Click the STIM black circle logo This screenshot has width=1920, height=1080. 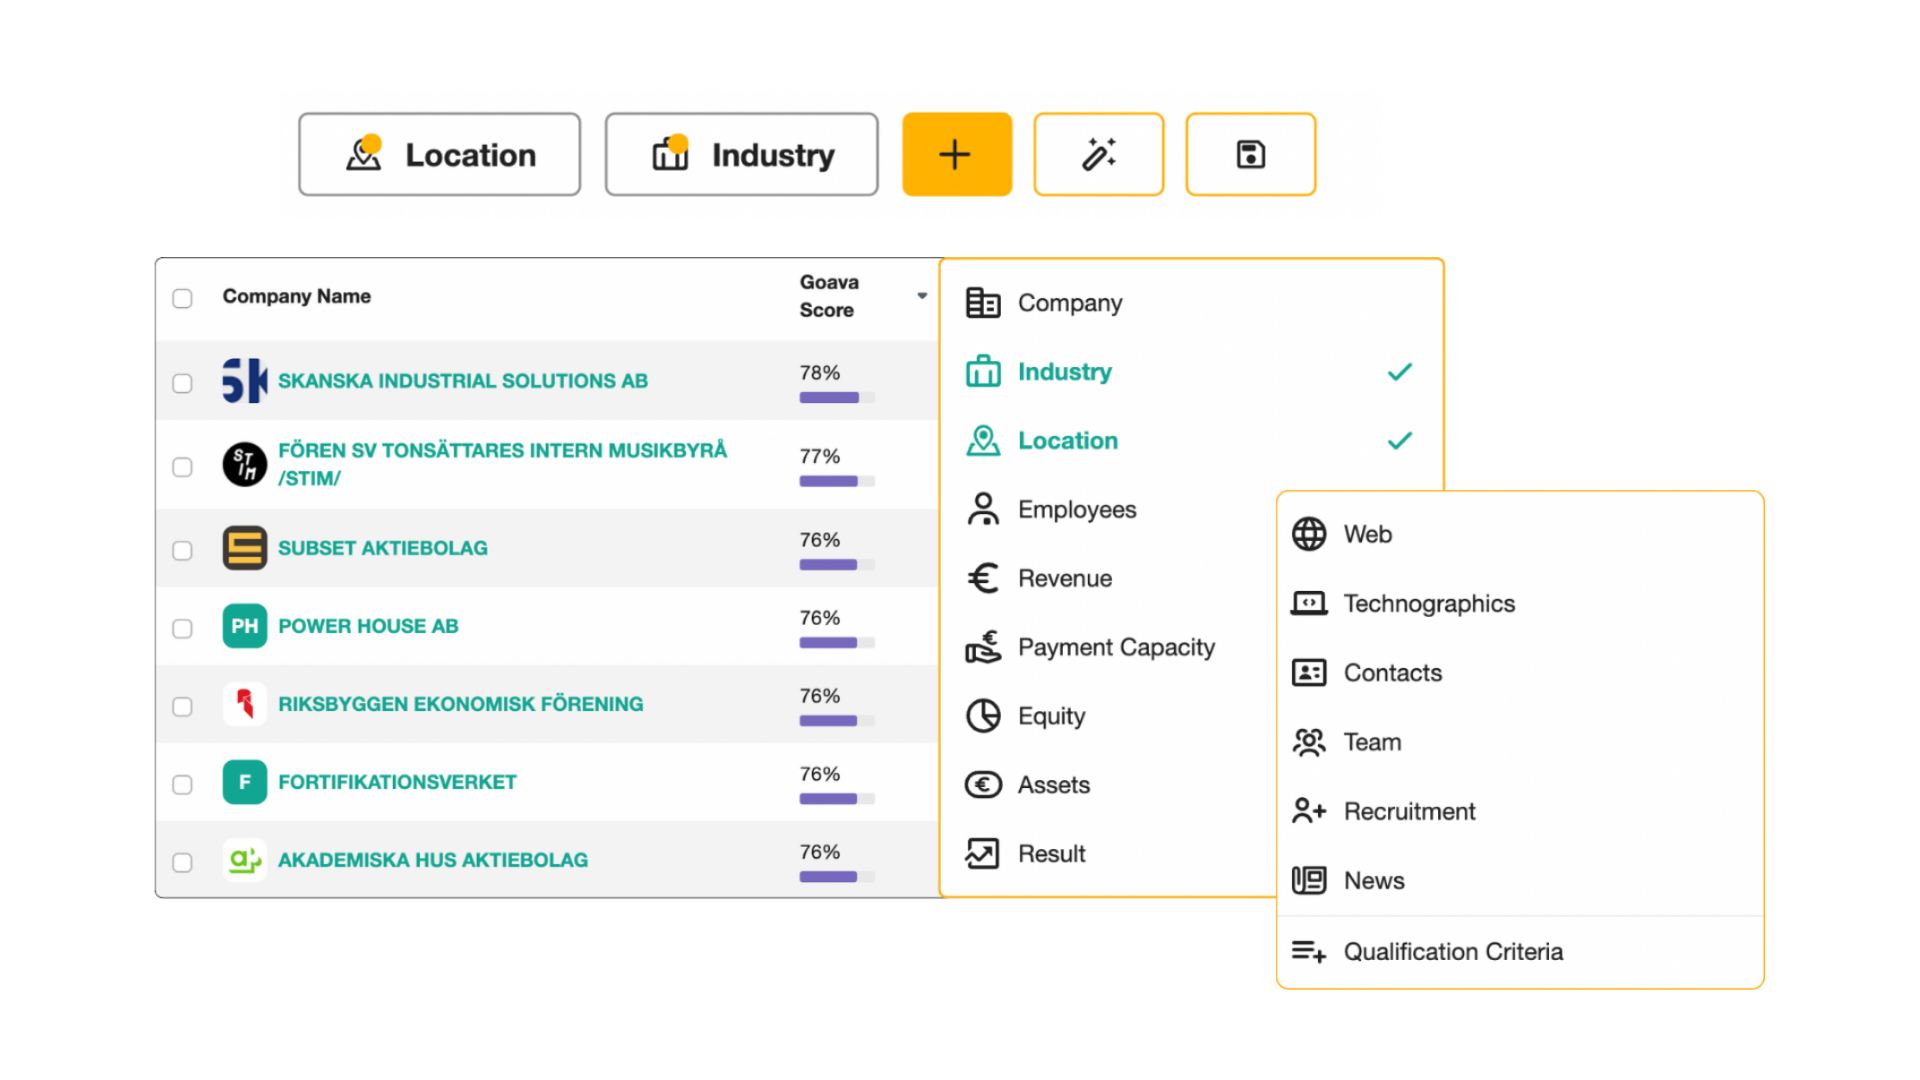(x=244, y=464)
